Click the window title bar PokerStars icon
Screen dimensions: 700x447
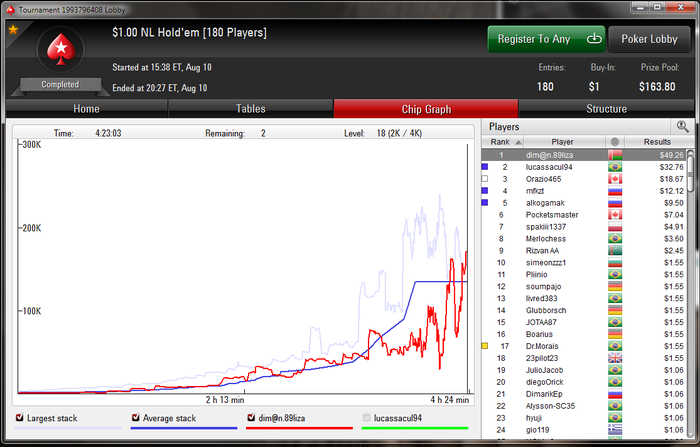click(x=11, y=9)
